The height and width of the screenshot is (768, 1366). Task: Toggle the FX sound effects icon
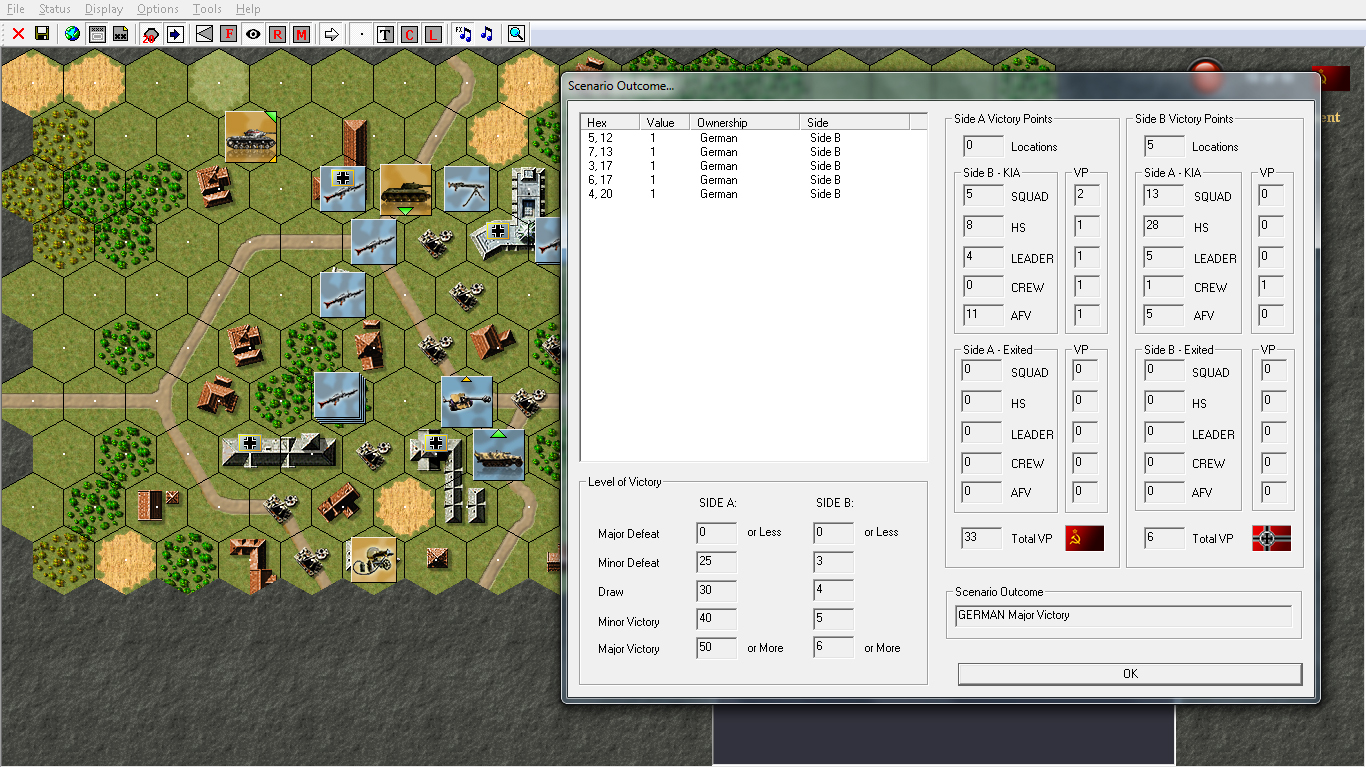pos(463,34)
